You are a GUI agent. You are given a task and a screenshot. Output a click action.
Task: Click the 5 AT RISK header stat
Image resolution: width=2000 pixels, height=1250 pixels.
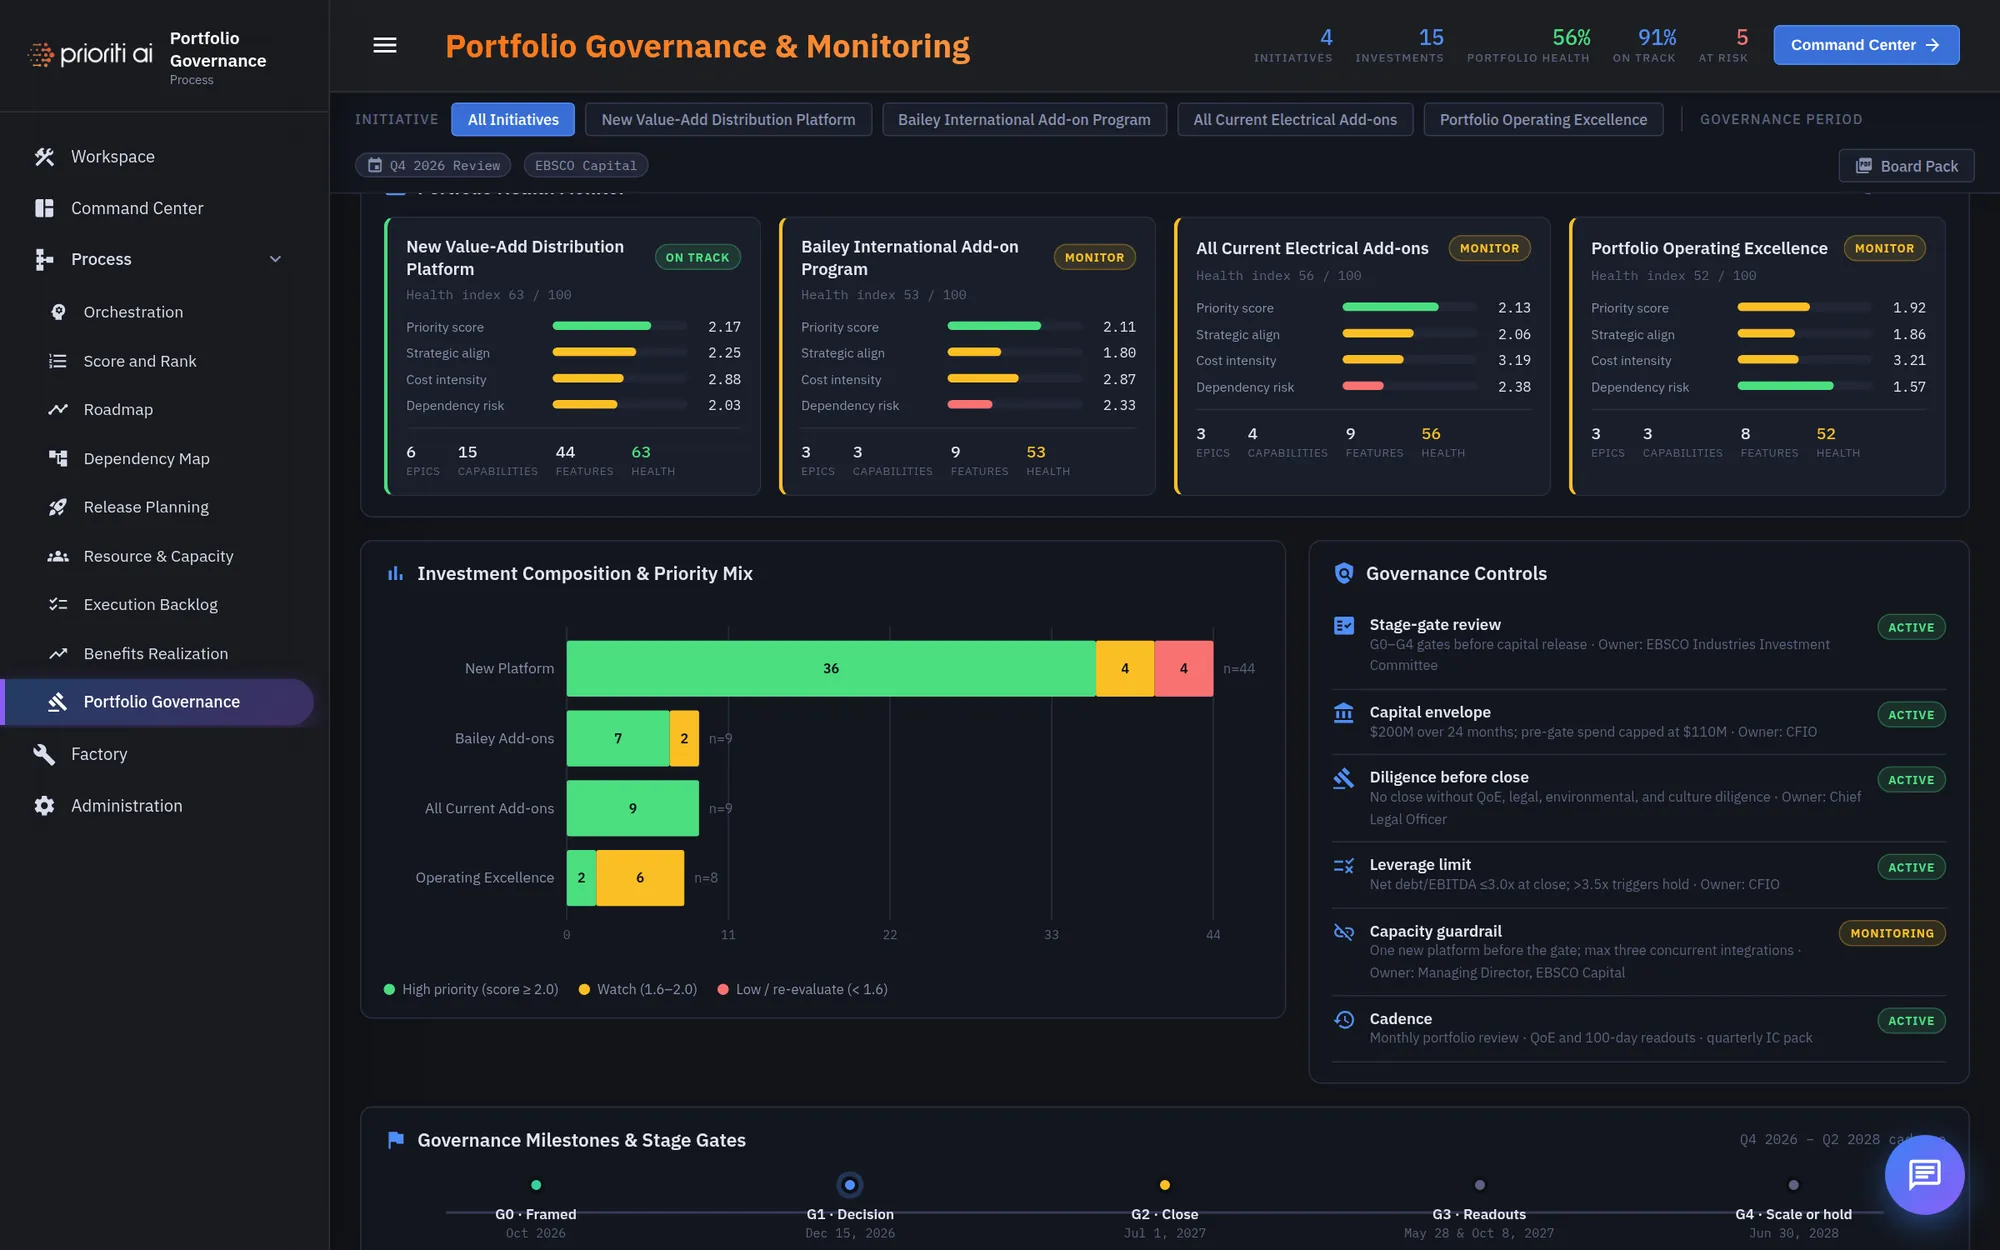click(1723, 45)
